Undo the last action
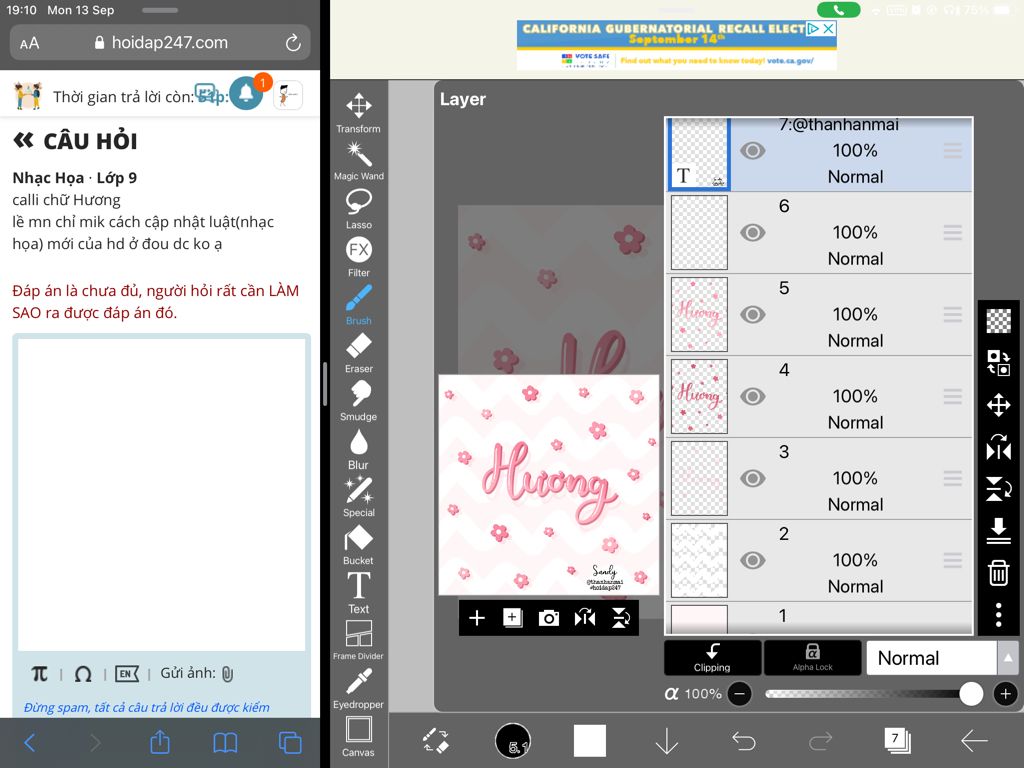This screenshot has width=1024, height=768. pyautogui.click(x=743, y=741)
